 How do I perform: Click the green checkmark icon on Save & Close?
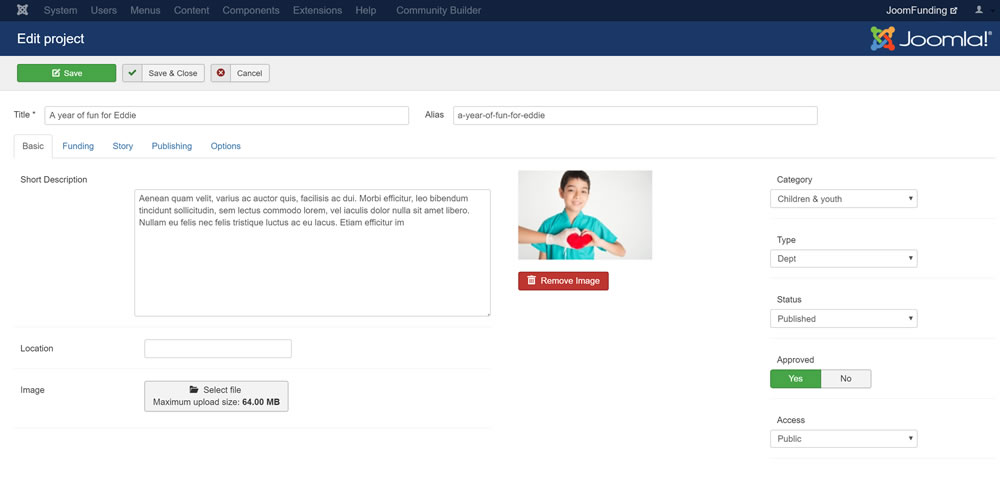[x=132, y=73]
